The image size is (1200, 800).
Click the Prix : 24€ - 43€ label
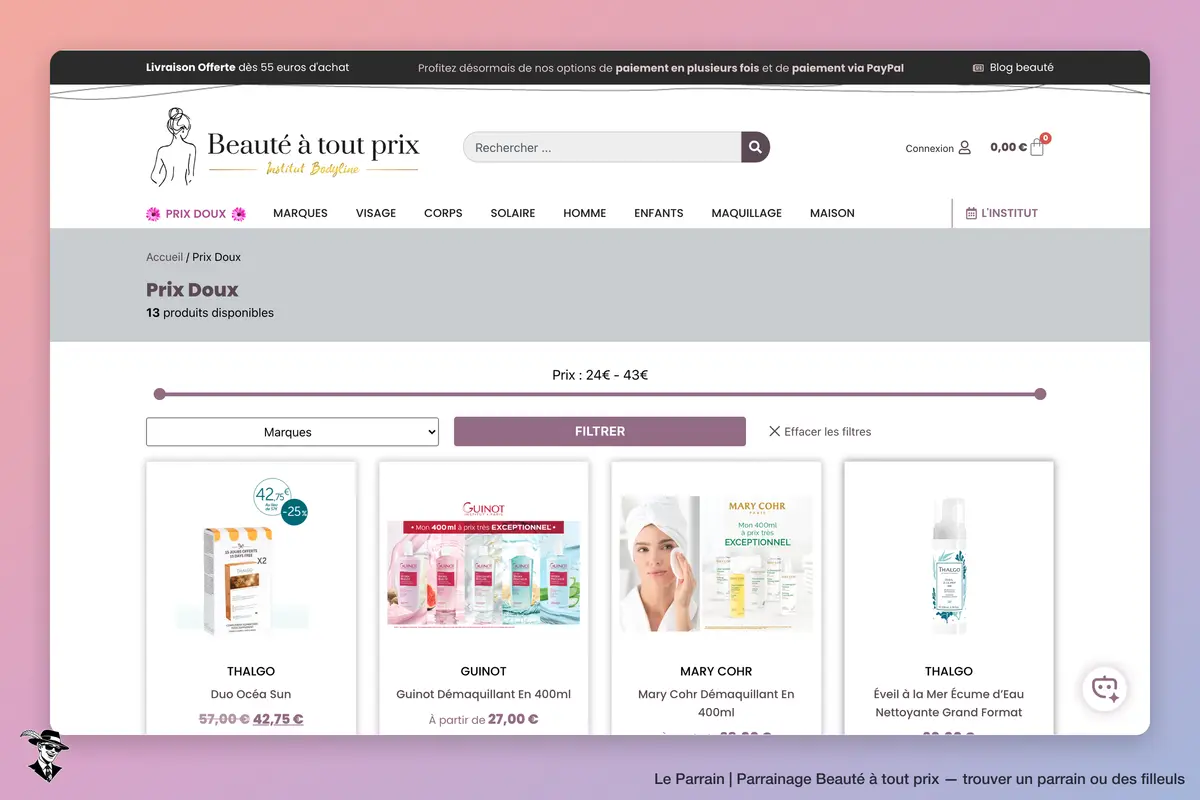coord(600,375)
